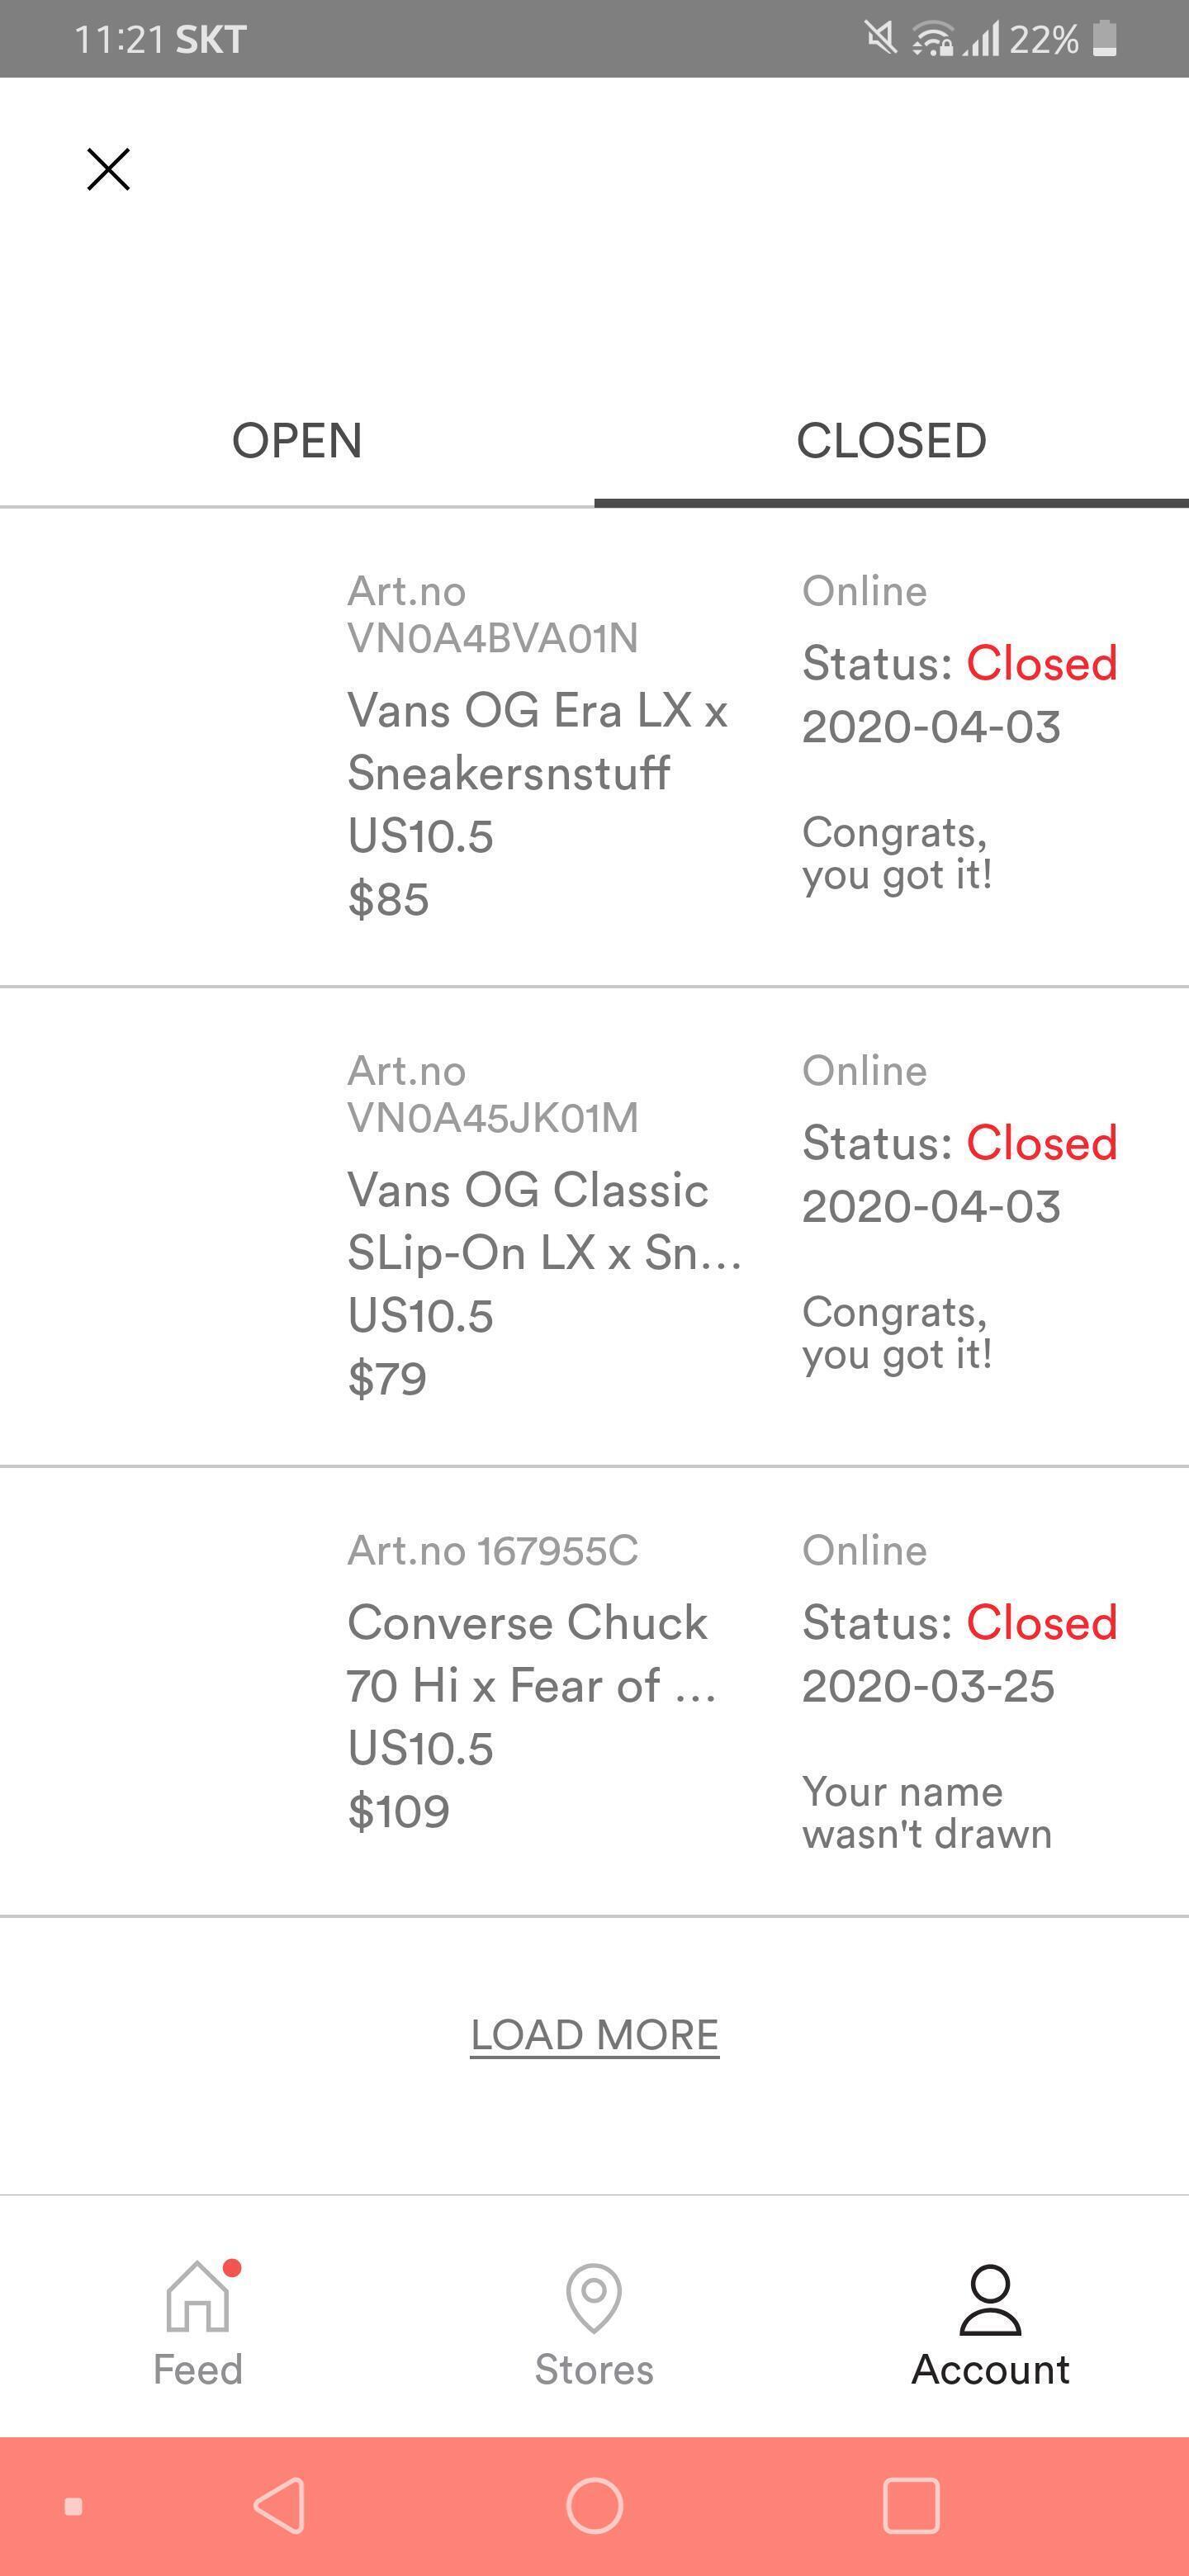Tap the muted sound status icon
This screenshot has height=2576, width=1189.
(880, 39)
